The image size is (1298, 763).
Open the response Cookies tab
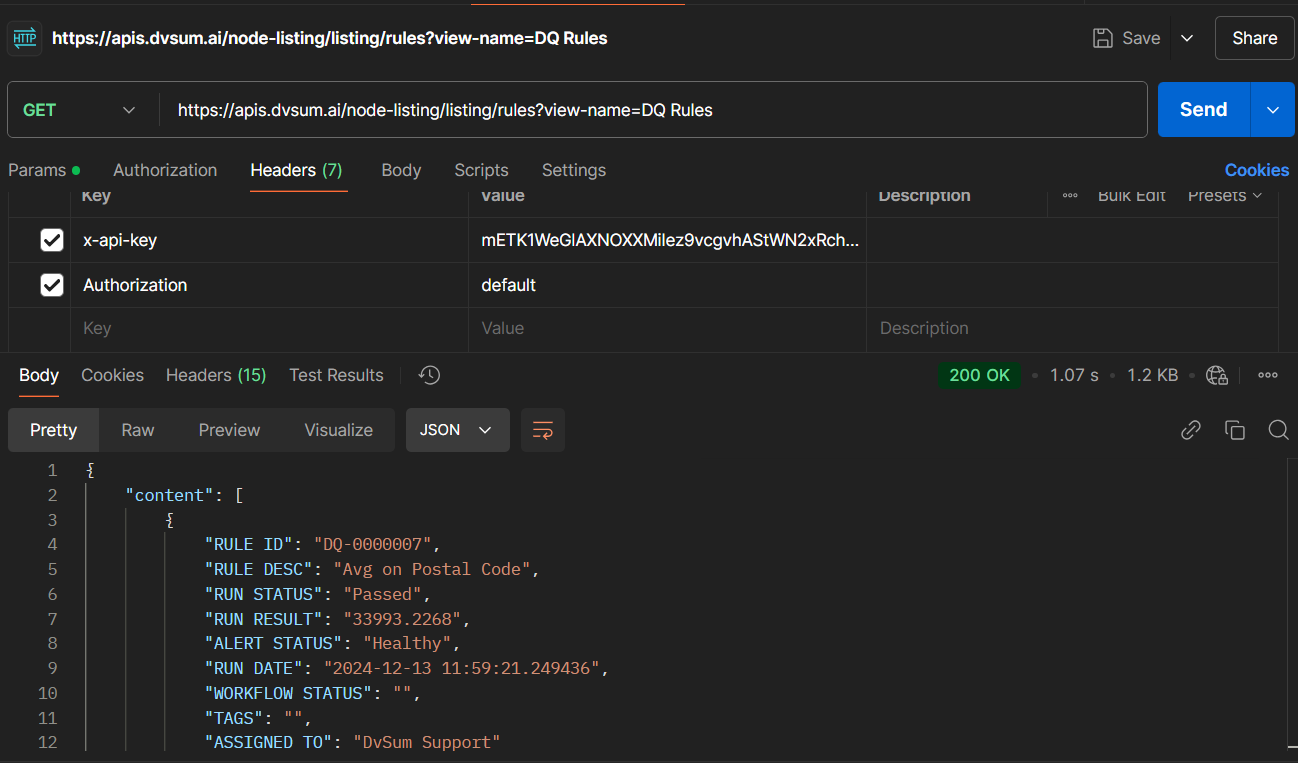point(112,375)
